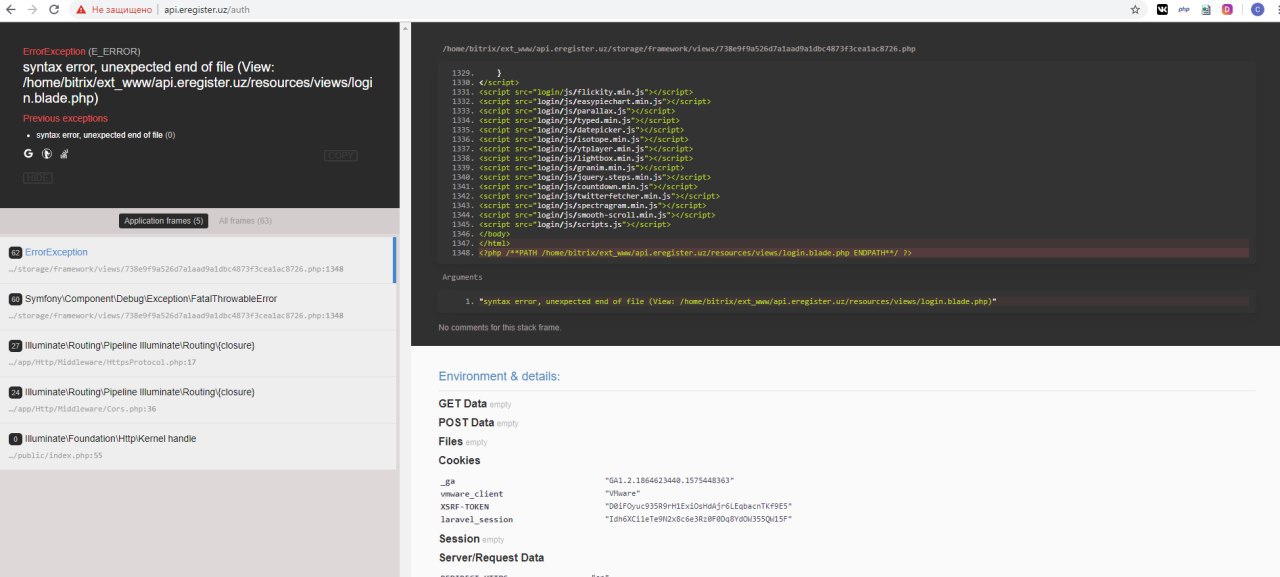Click the Server/Request Data heading

491,557
